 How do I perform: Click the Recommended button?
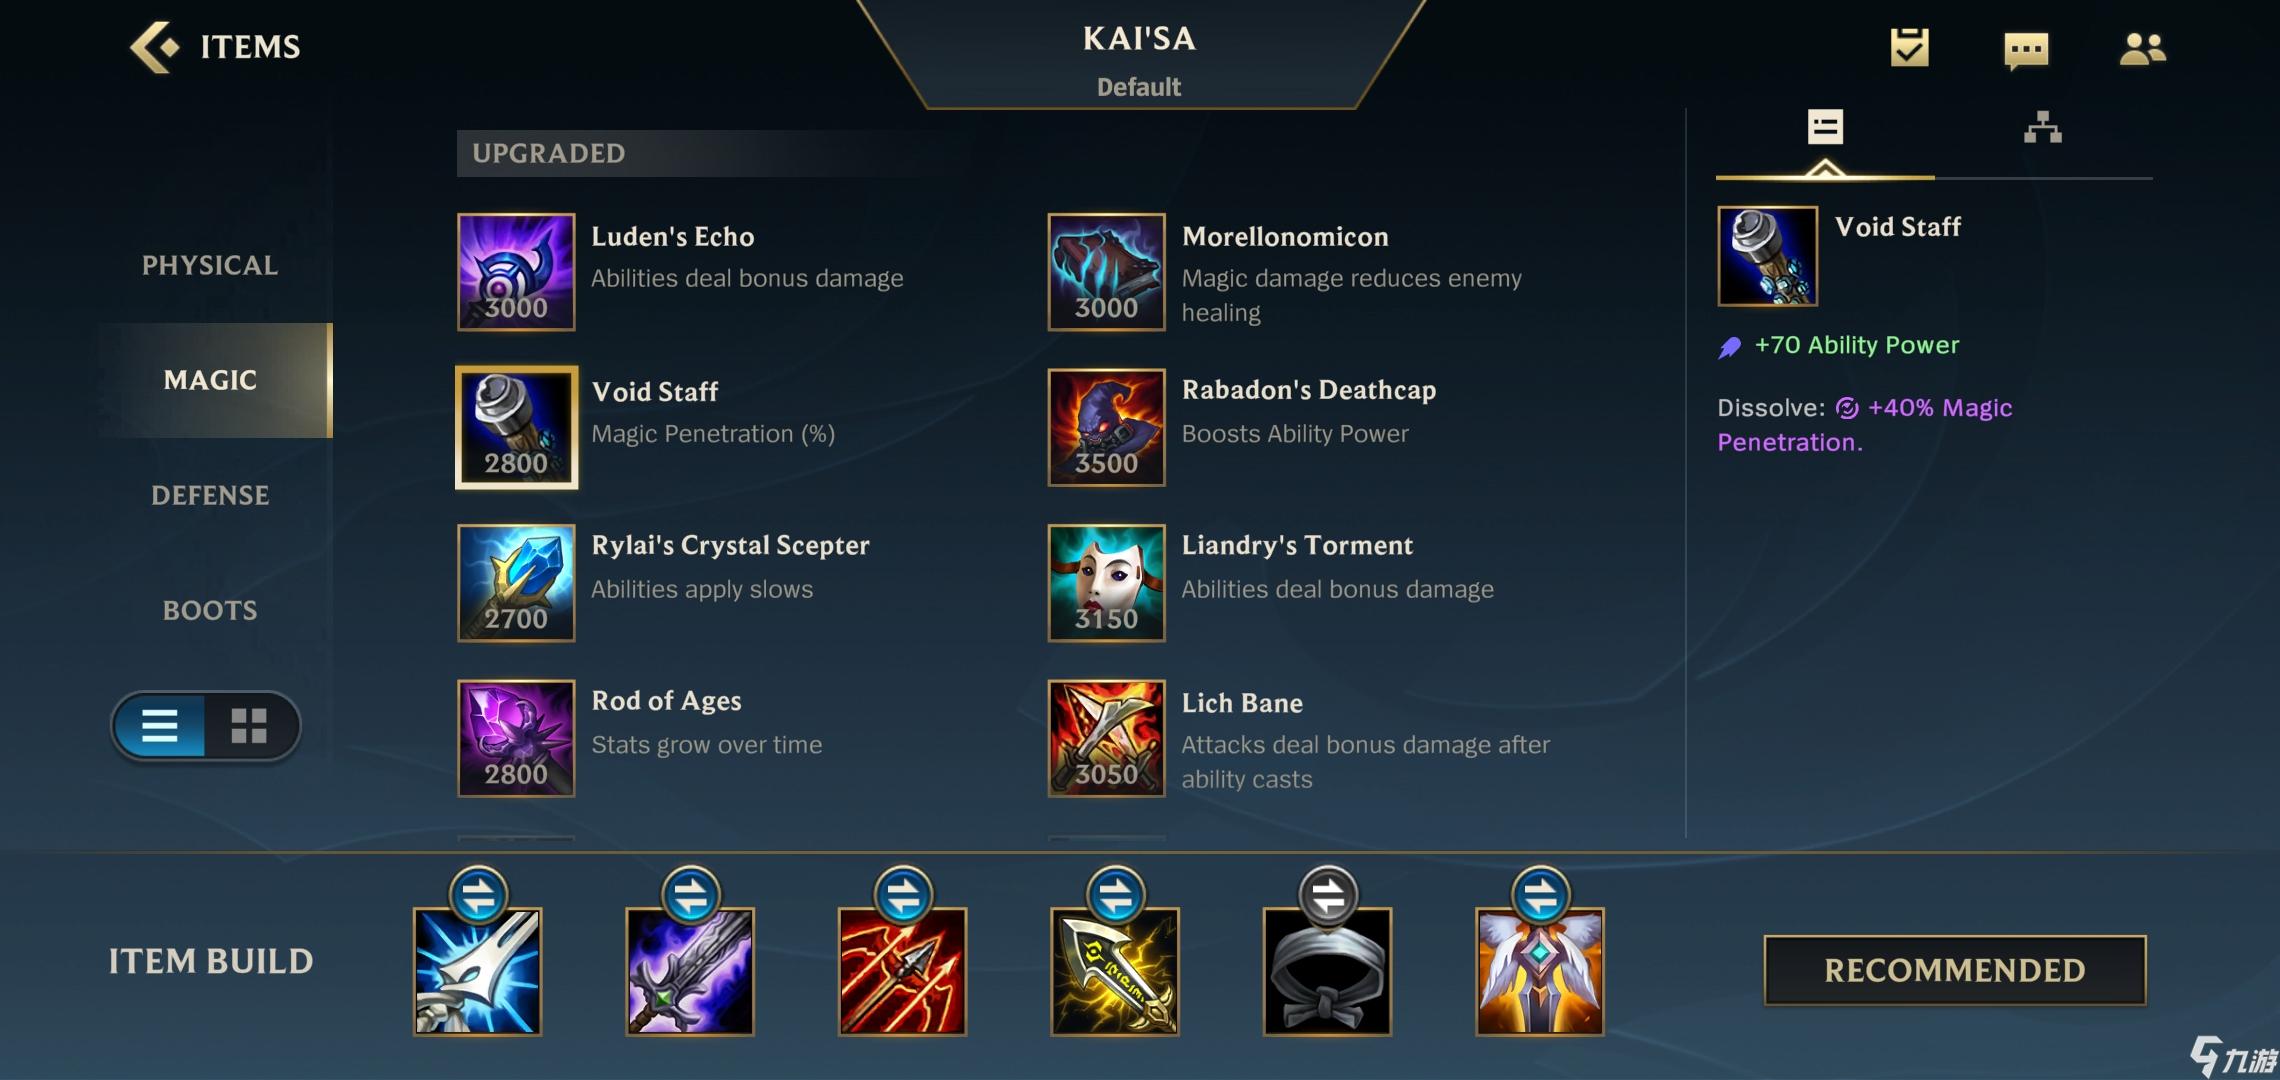(x=1955, y=970)
